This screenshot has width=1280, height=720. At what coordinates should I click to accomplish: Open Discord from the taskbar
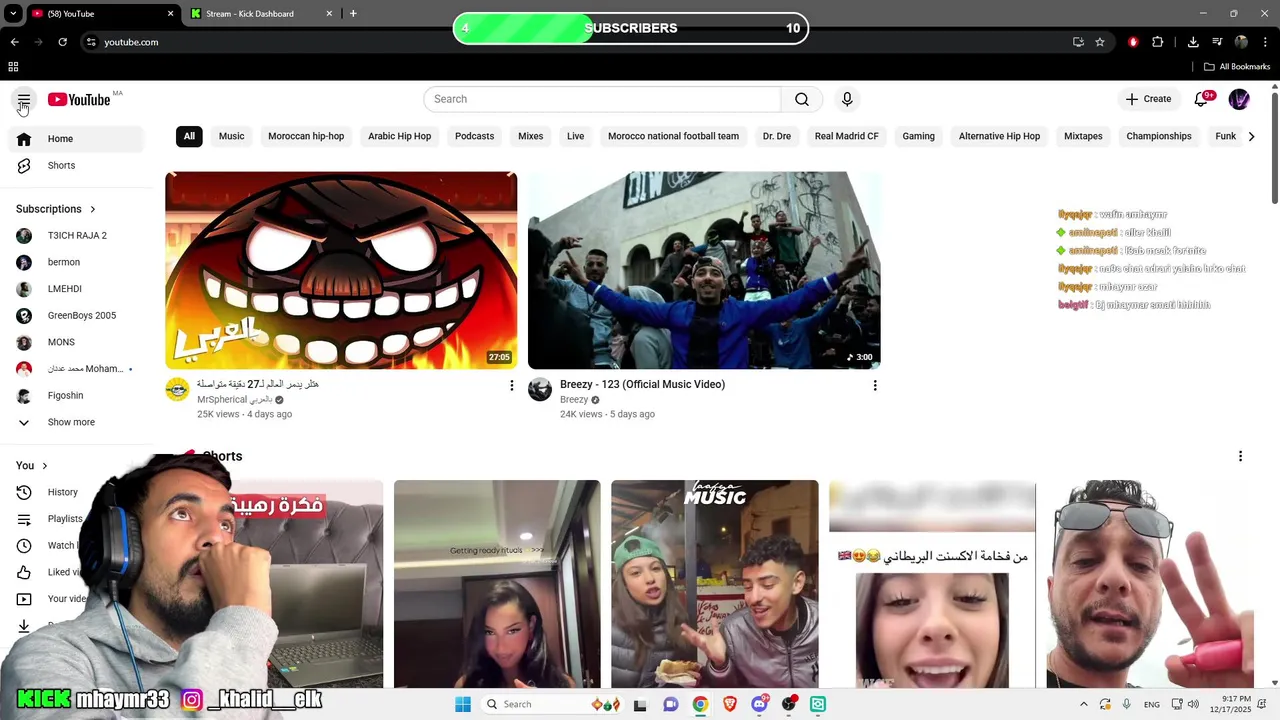(x=759, y=704)
